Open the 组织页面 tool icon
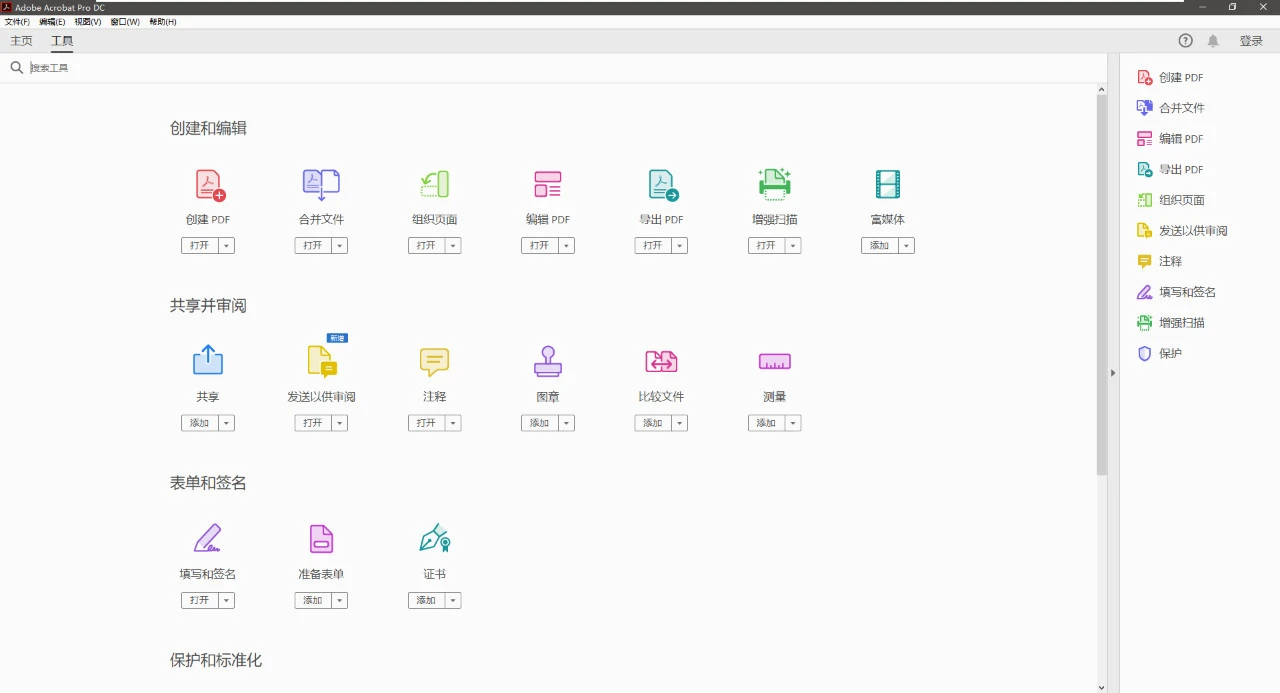This screenshot has width=1280, height=693. point(434,185)
